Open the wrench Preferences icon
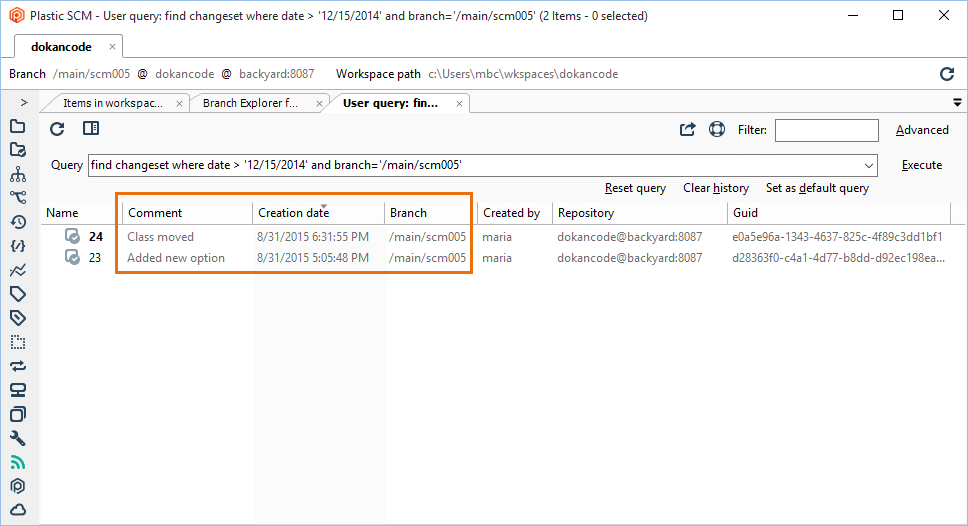Screen dimensions: 968x526 pos(18,438)
